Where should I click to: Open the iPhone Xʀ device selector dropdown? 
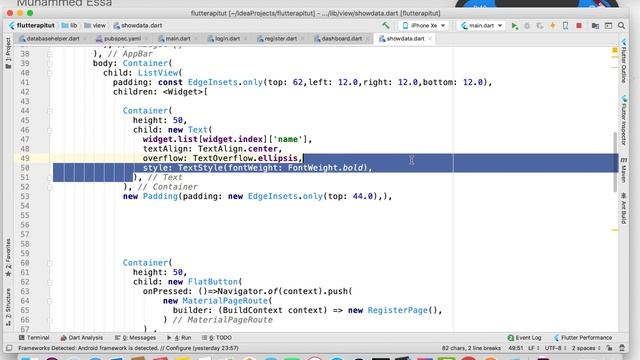423,25
